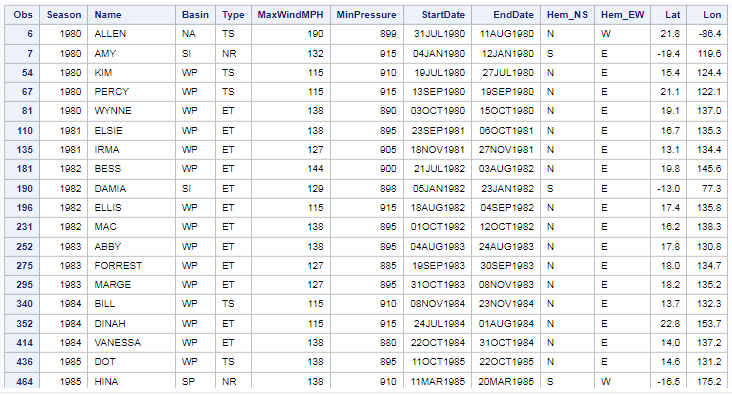Select the name cell KIM

(132, 73)
